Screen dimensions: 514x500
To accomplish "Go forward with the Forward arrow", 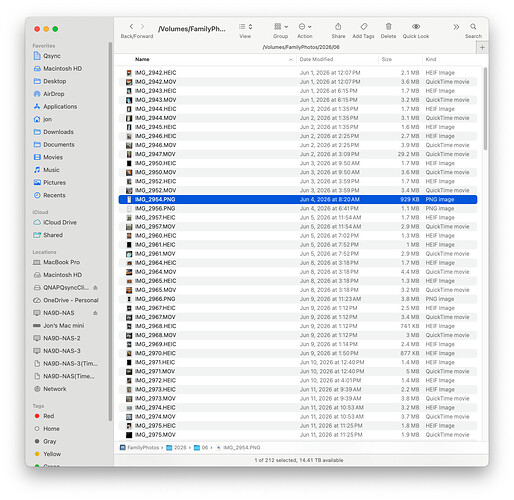I will click(143, 26).
